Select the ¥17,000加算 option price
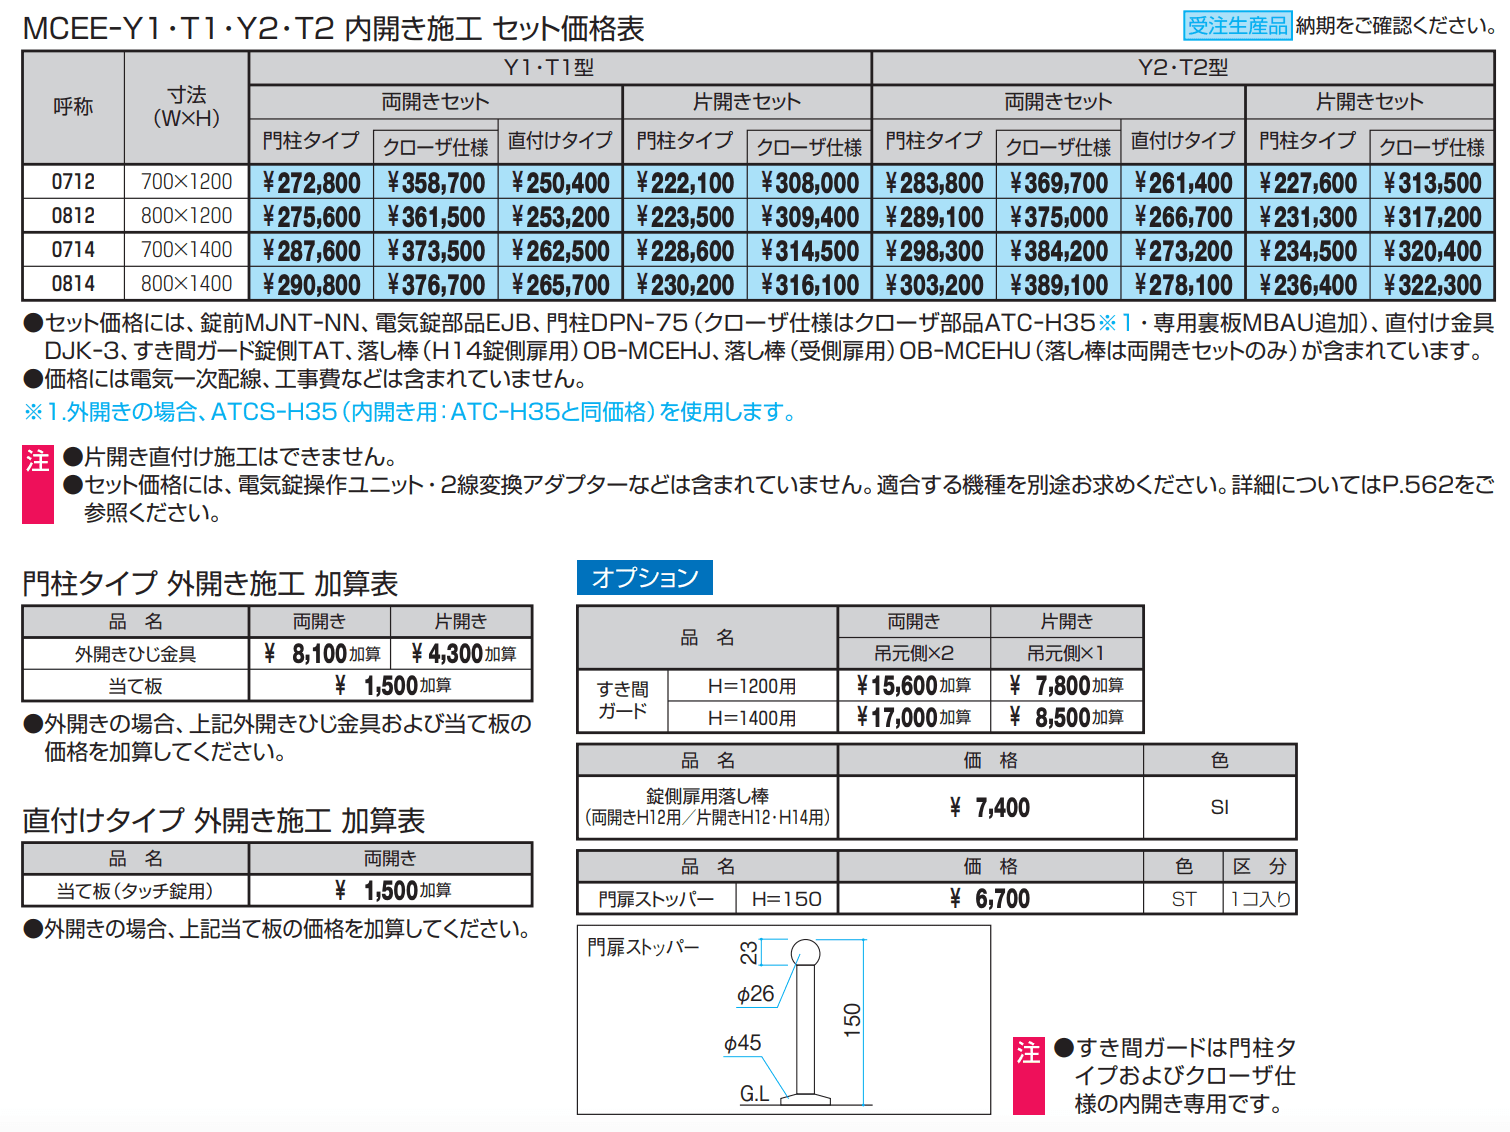Viewport: 1510px width, 1132px height. [914, 717]
